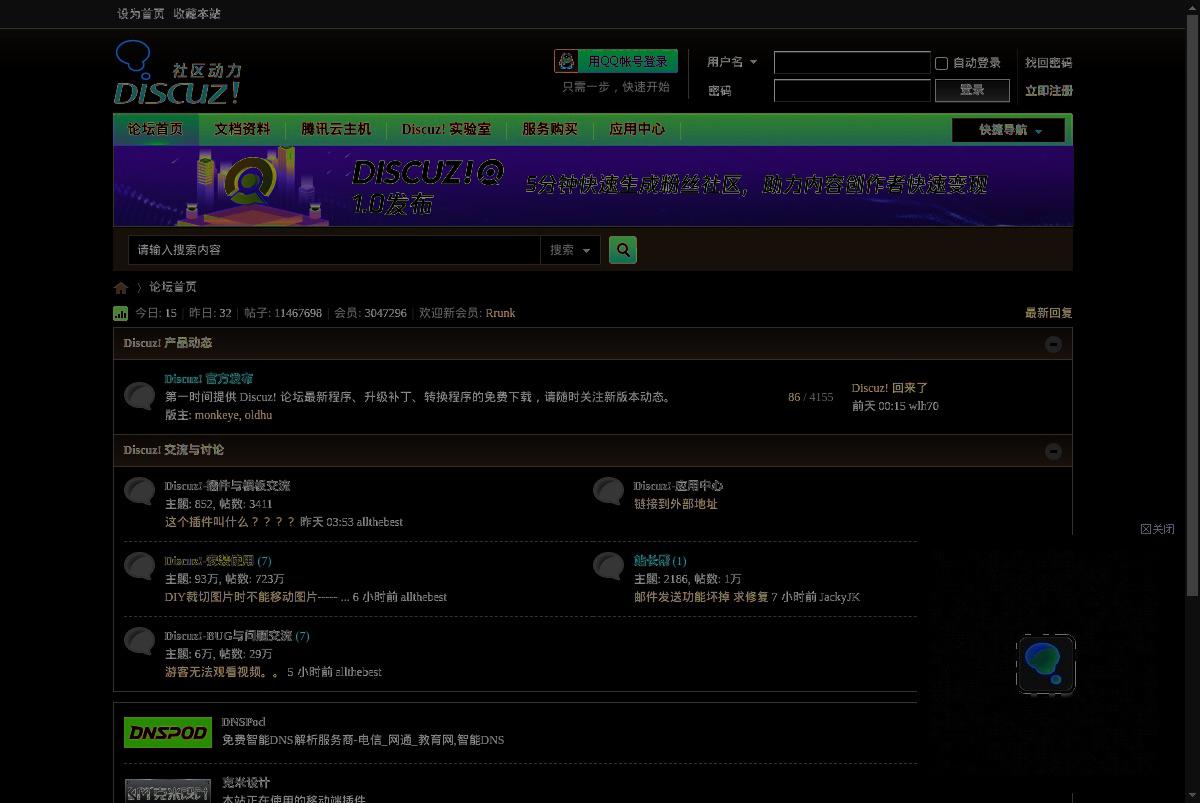Open the 这个插件叫什么？？？？ thread
The height and width of the screenshot is (803, 1200).
(x=230, y=522)
